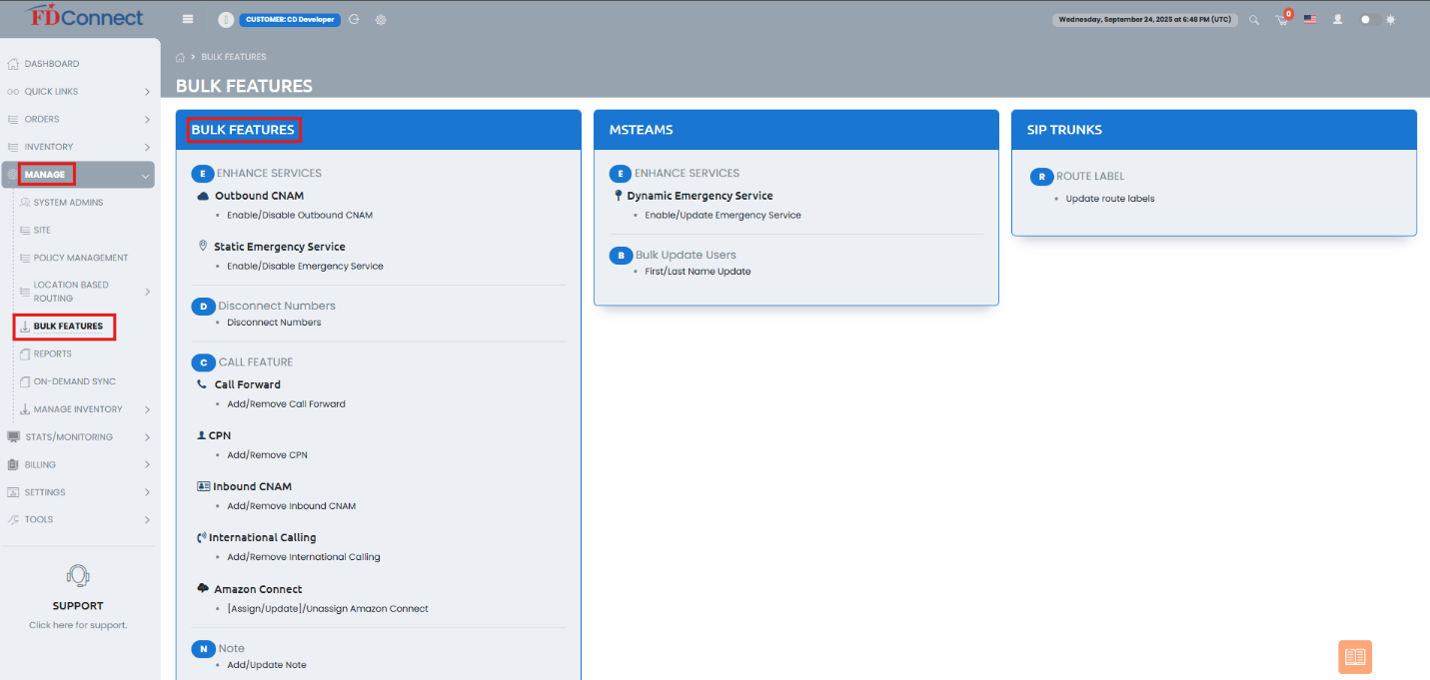
Task: Open Dashboard in the sidebar
Action: (x=52, y=64)
